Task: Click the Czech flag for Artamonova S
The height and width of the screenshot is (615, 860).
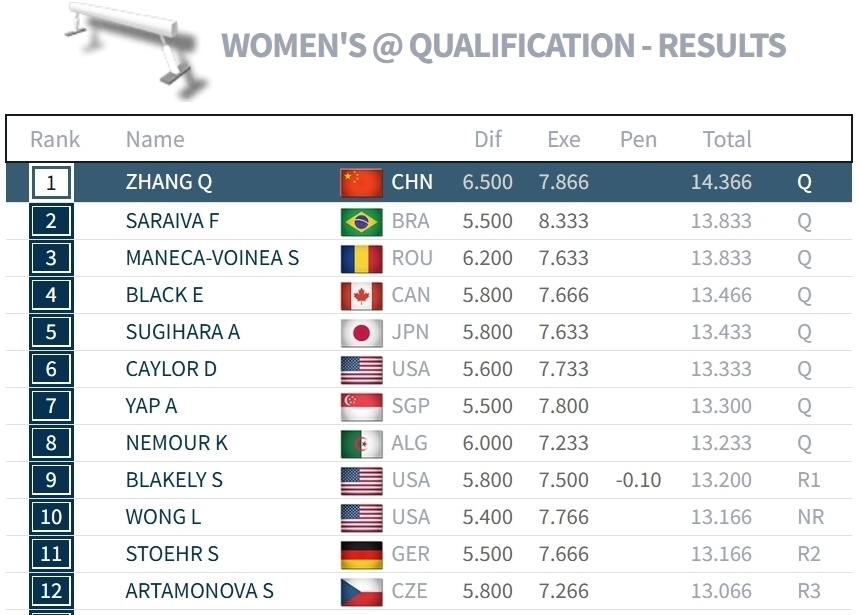Action: 361,591
